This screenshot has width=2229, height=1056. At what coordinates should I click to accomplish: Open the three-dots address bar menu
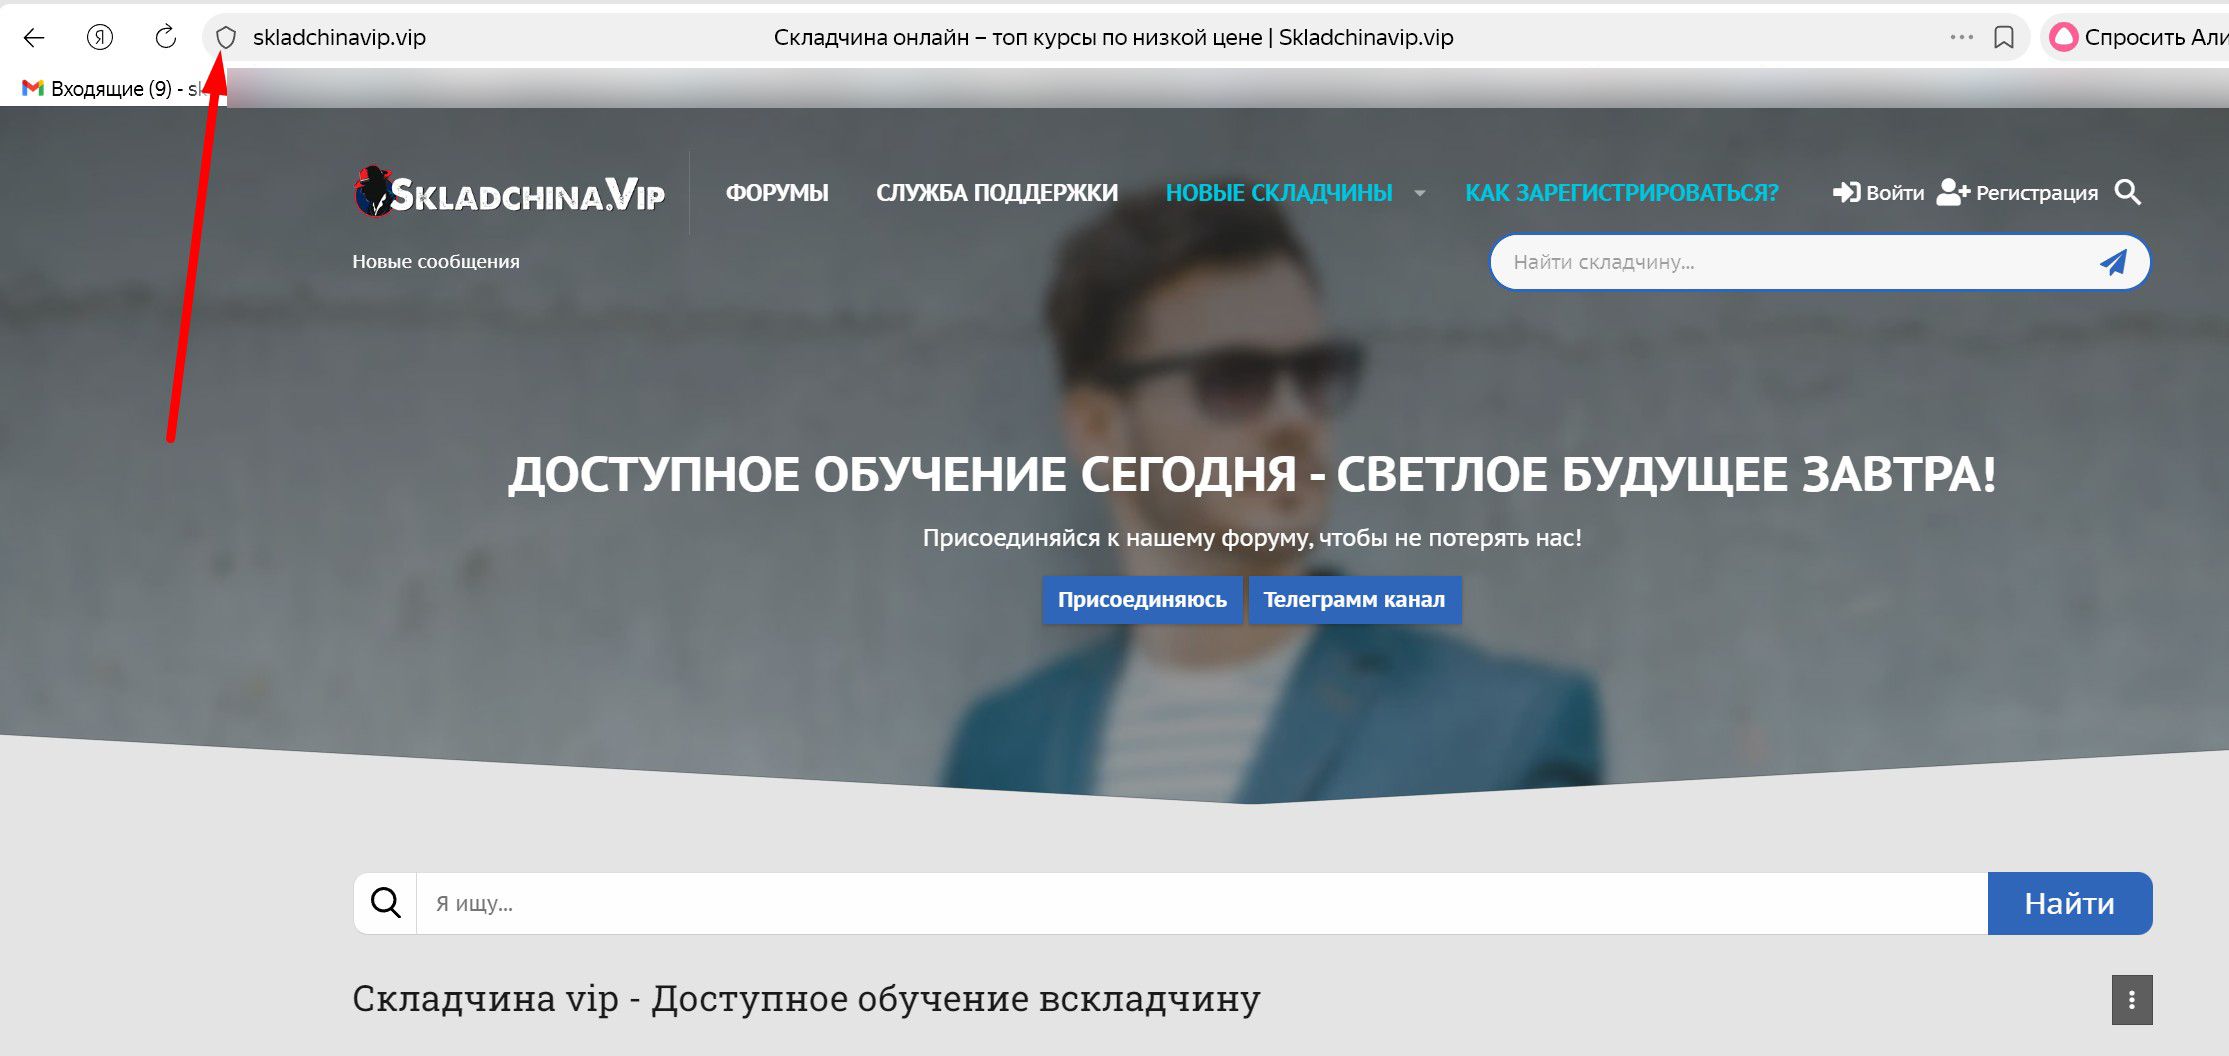1961,38
